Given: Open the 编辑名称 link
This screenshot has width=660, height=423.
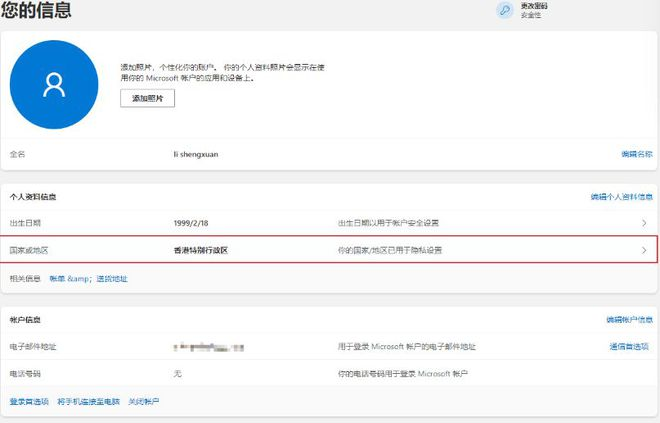Looking at the screenshot, I should (x=636, y=154).
